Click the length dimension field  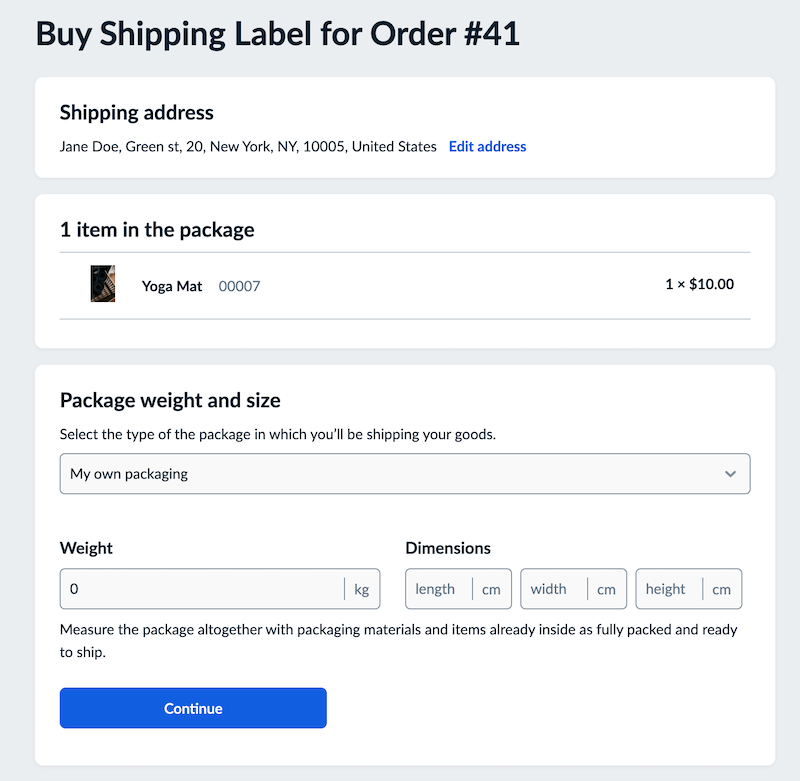pyautogui.click(x=439, y=589)
